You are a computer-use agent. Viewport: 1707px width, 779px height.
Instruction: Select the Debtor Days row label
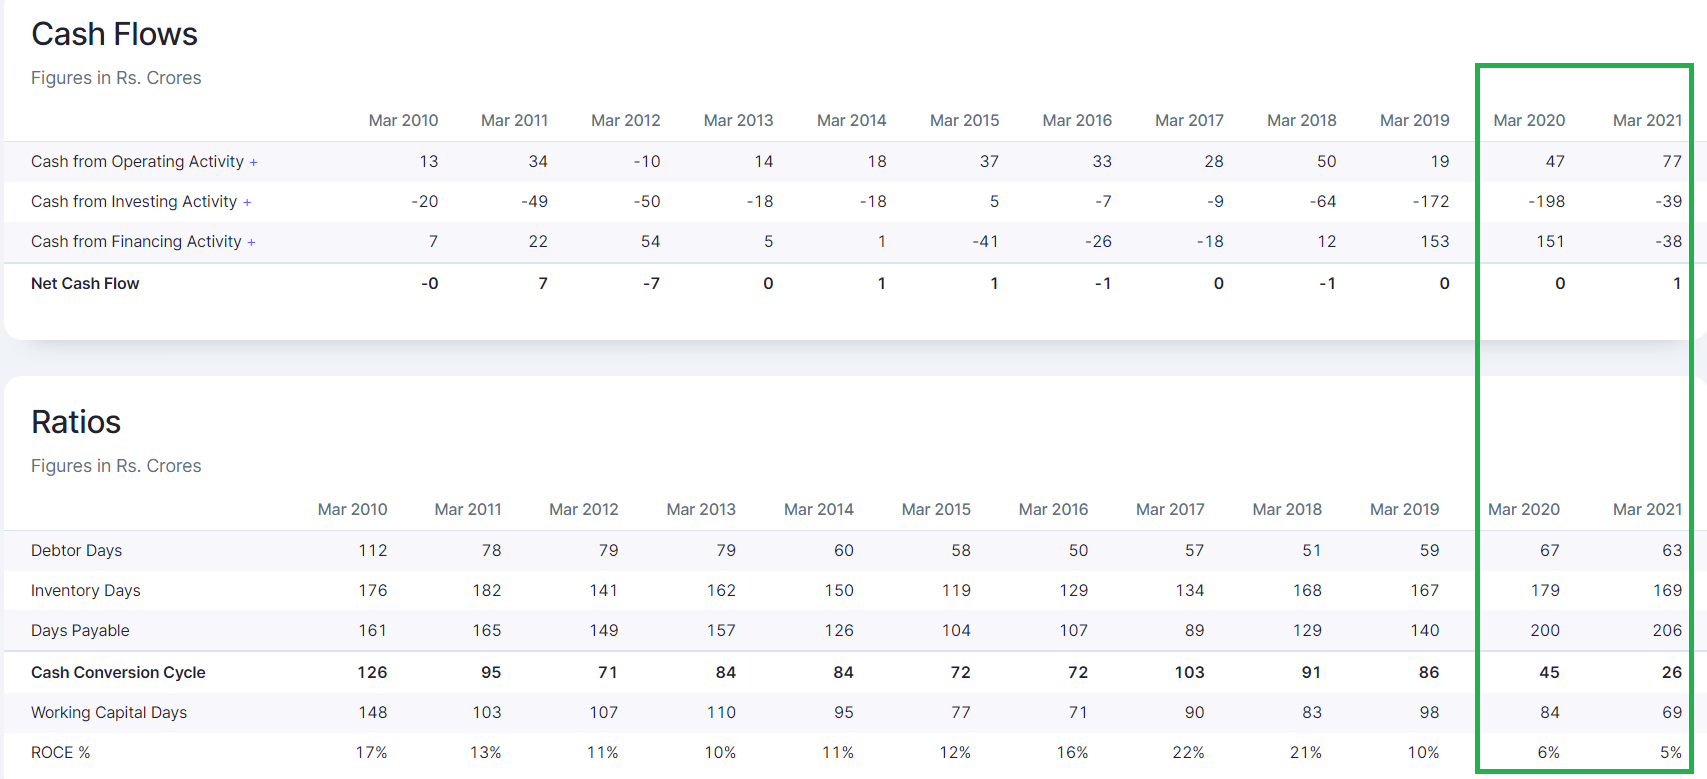[x=76, y=551]
